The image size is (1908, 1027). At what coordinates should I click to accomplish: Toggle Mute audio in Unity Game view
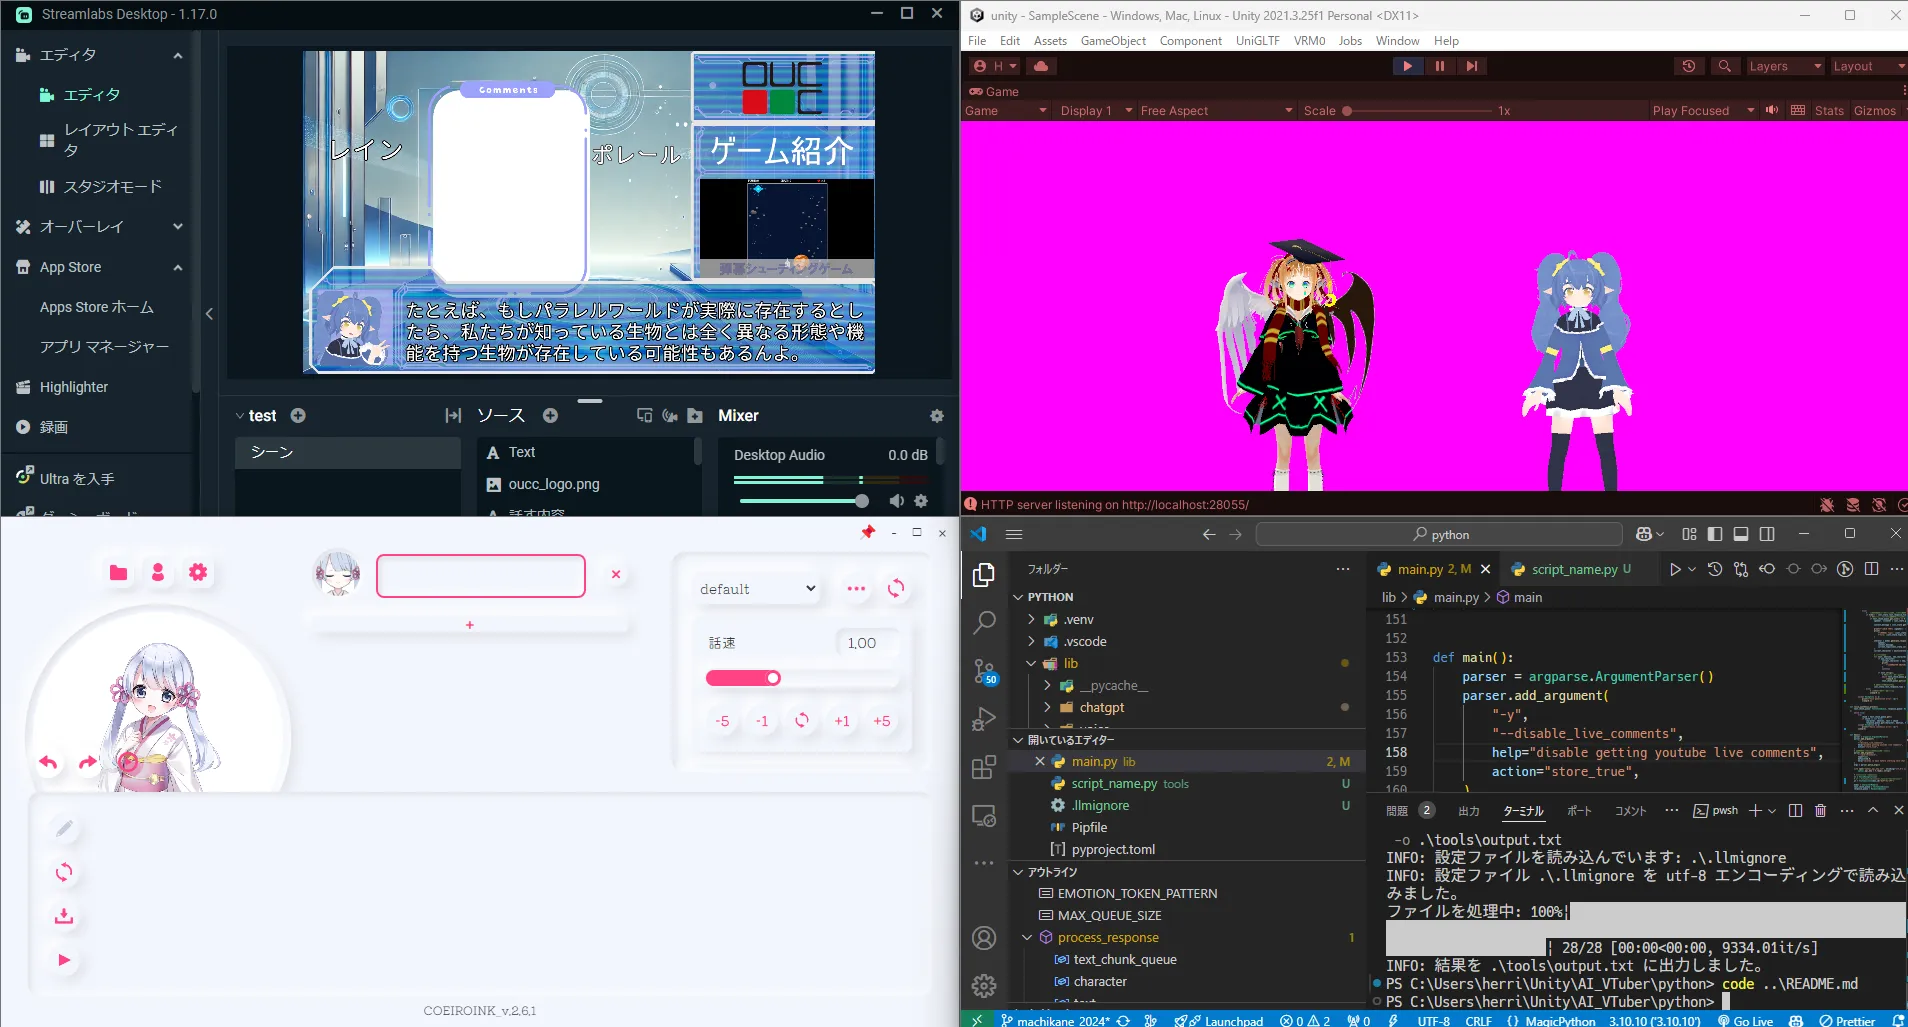pyautogui.click(x=1772, y=110)
